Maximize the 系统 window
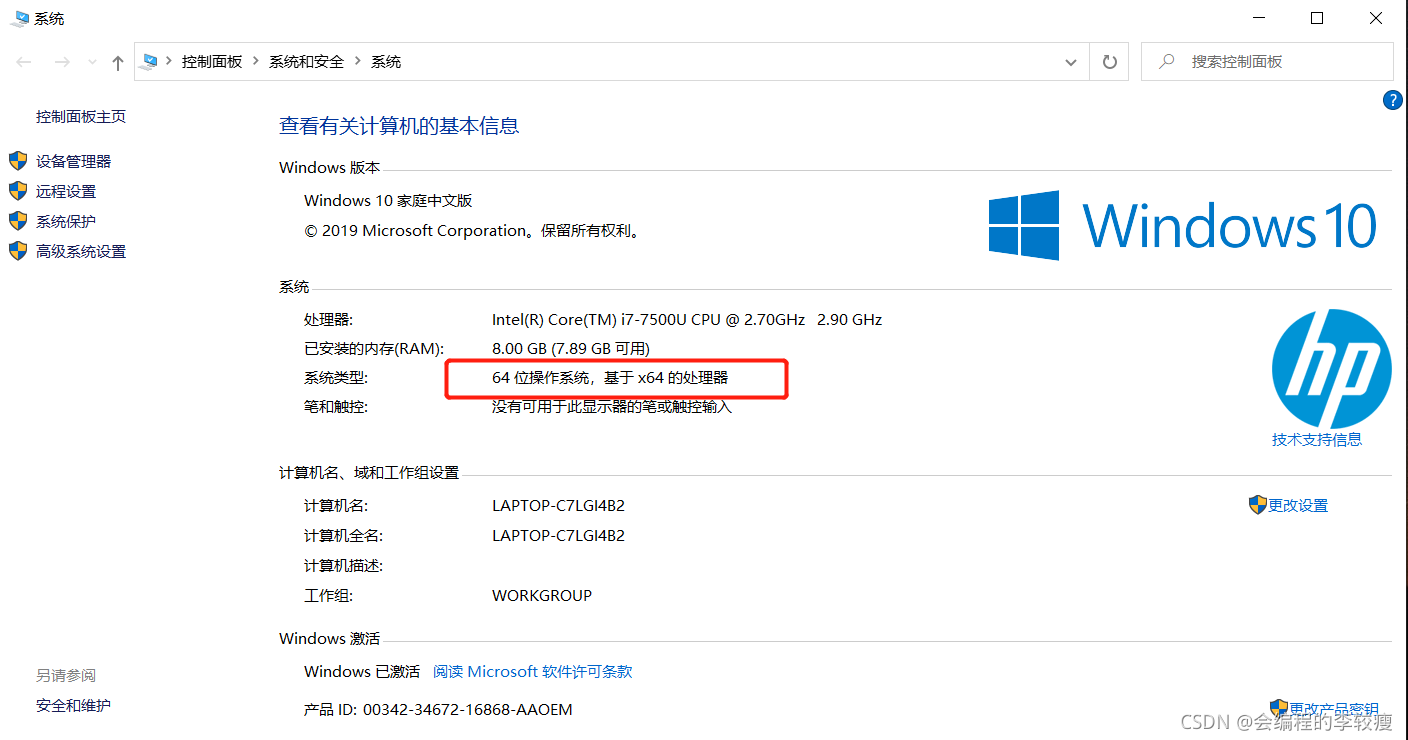The width and height of the screenshot is (1408, 740). [x=1317, y=18]
